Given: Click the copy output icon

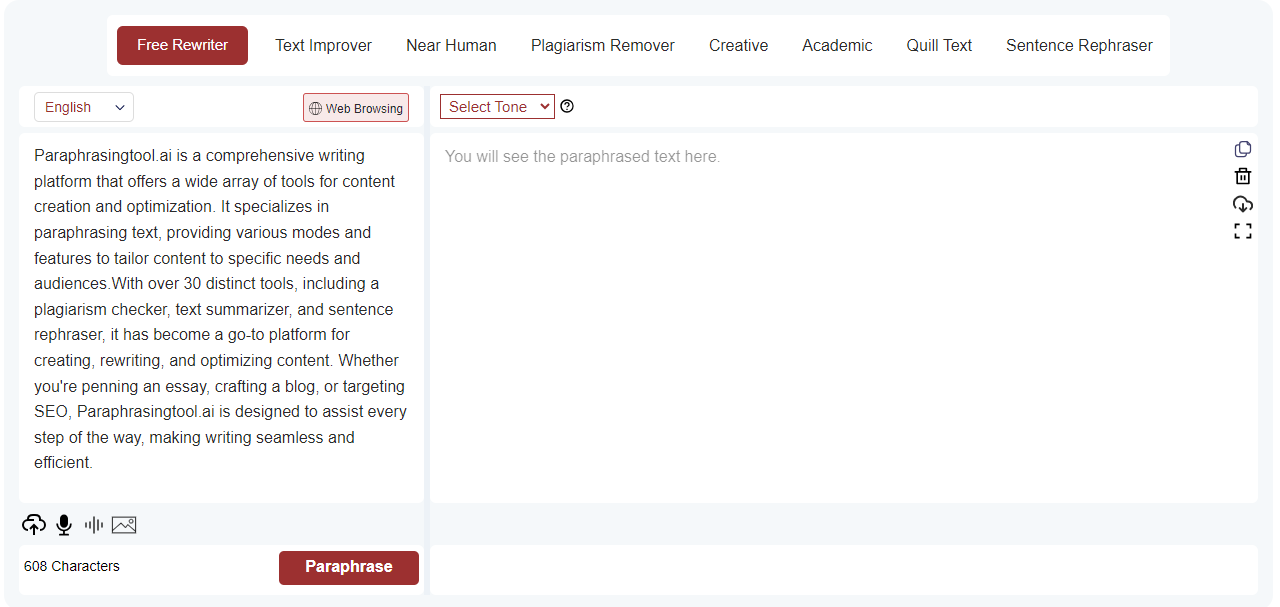Looking at the screenshot, I should 1243,149.
